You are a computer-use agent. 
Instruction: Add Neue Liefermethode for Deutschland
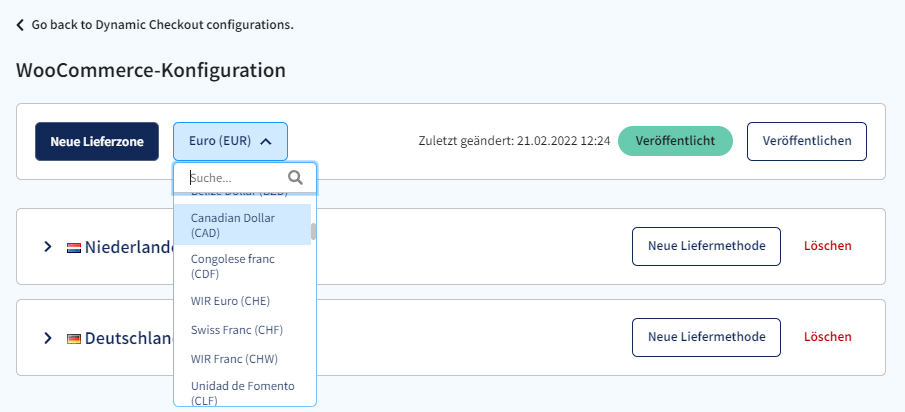point(706,338)
